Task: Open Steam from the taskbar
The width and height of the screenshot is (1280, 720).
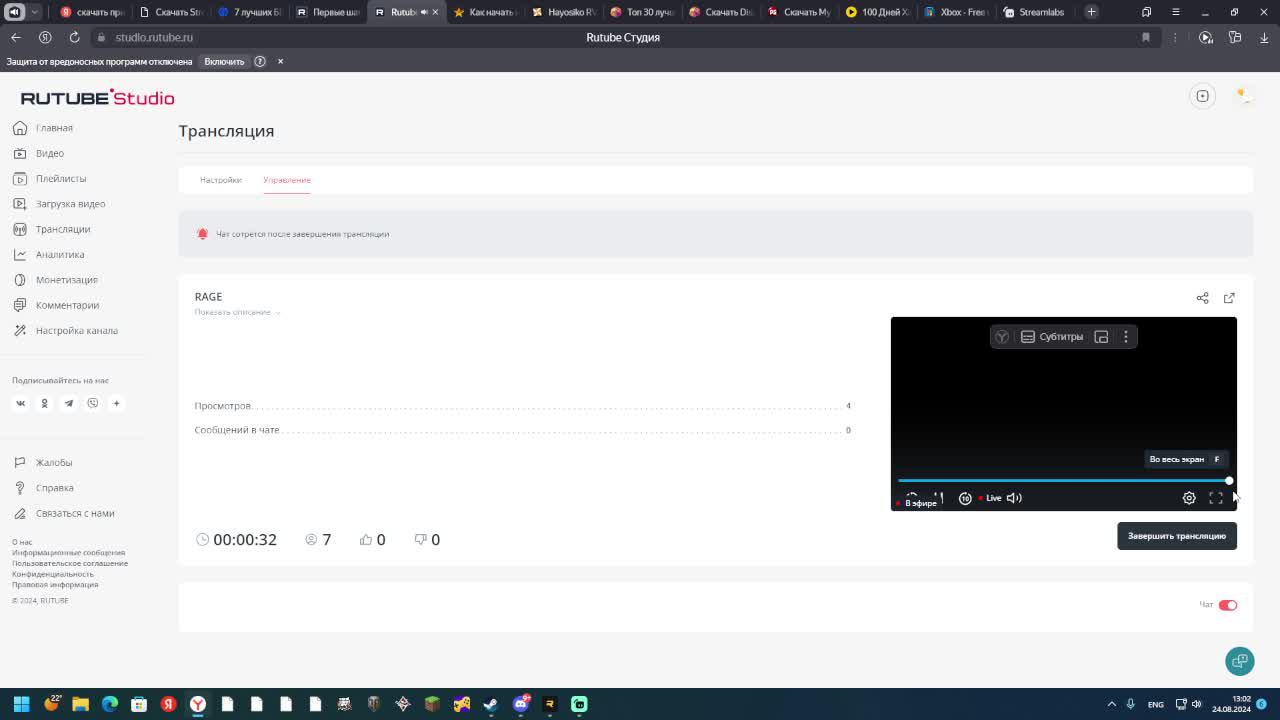Action: click(x=491, y=704)
